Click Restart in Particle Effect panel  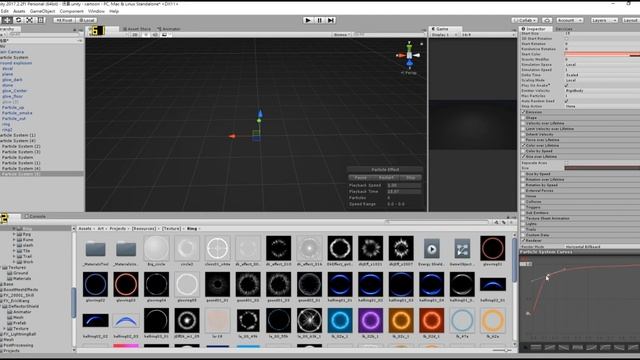click(386, 178)
